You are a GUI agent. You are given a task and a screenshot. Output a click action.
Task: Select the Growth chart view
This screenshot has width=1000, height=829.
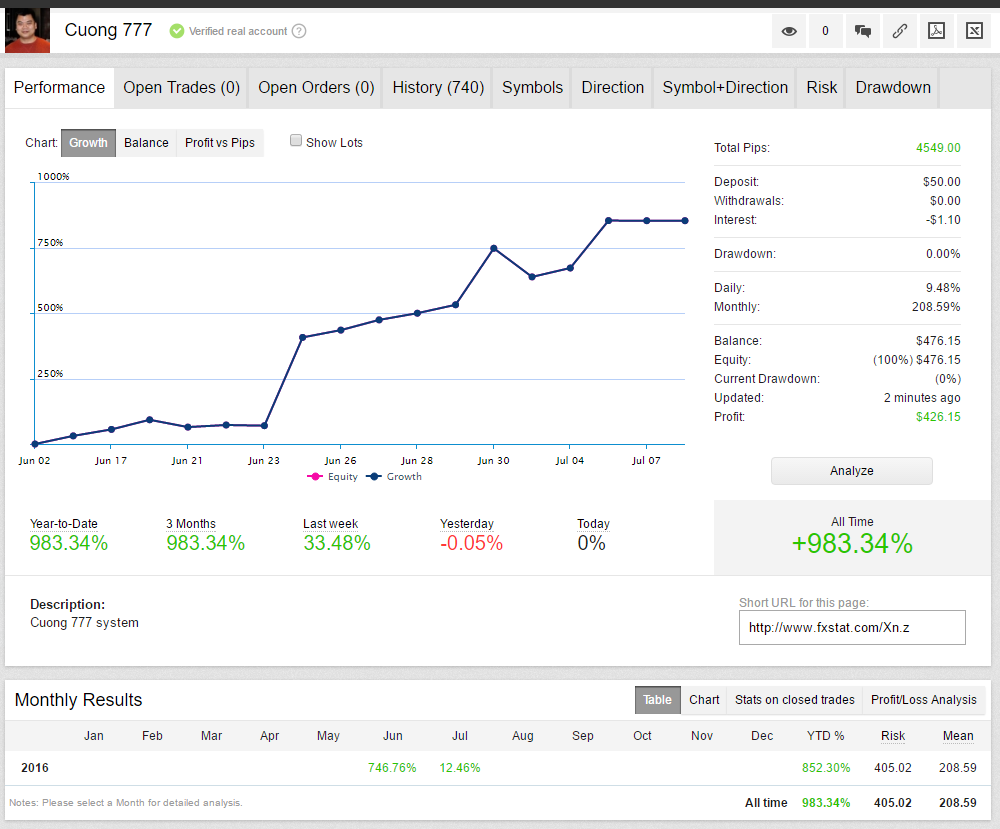point(88,143)
